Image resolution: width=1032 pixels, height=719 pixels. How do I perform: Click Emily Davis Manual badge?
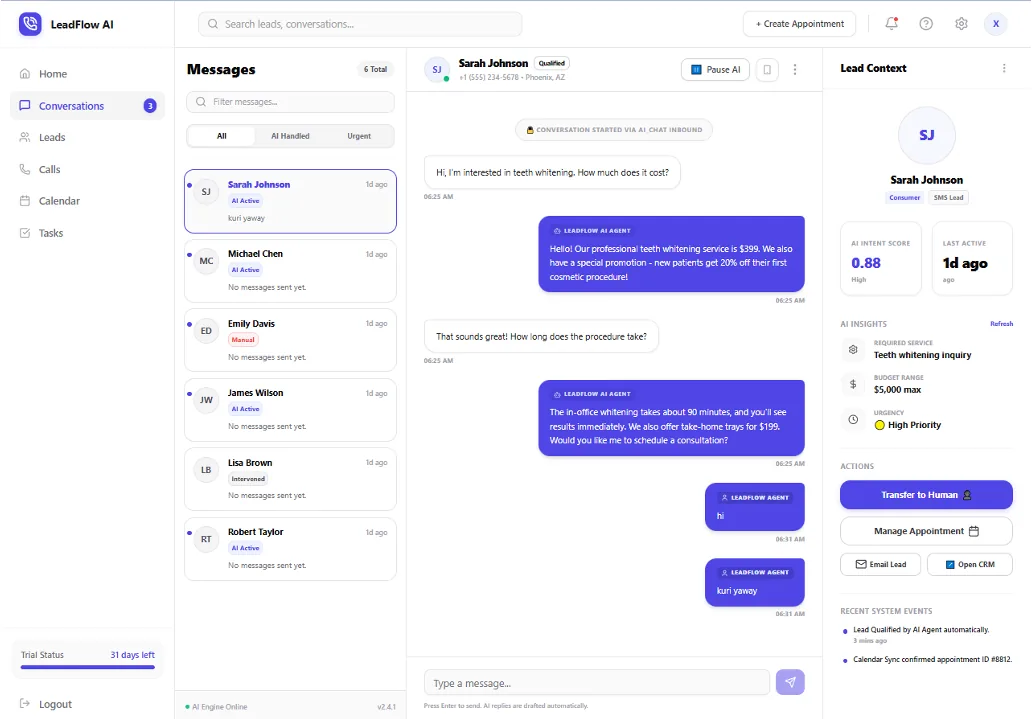click(243, 340)
